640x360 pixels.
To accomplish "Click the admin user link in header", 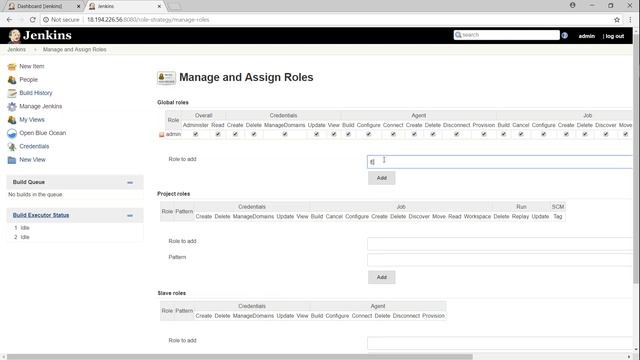I will (587, 36).
